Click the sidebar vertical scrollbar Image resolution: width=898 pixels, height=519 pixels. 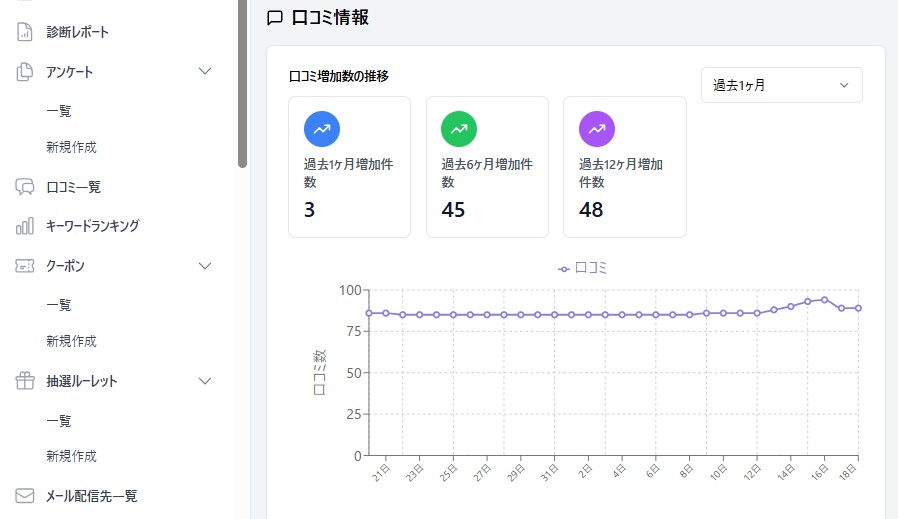pyautogui.click(x=242, y=80)
